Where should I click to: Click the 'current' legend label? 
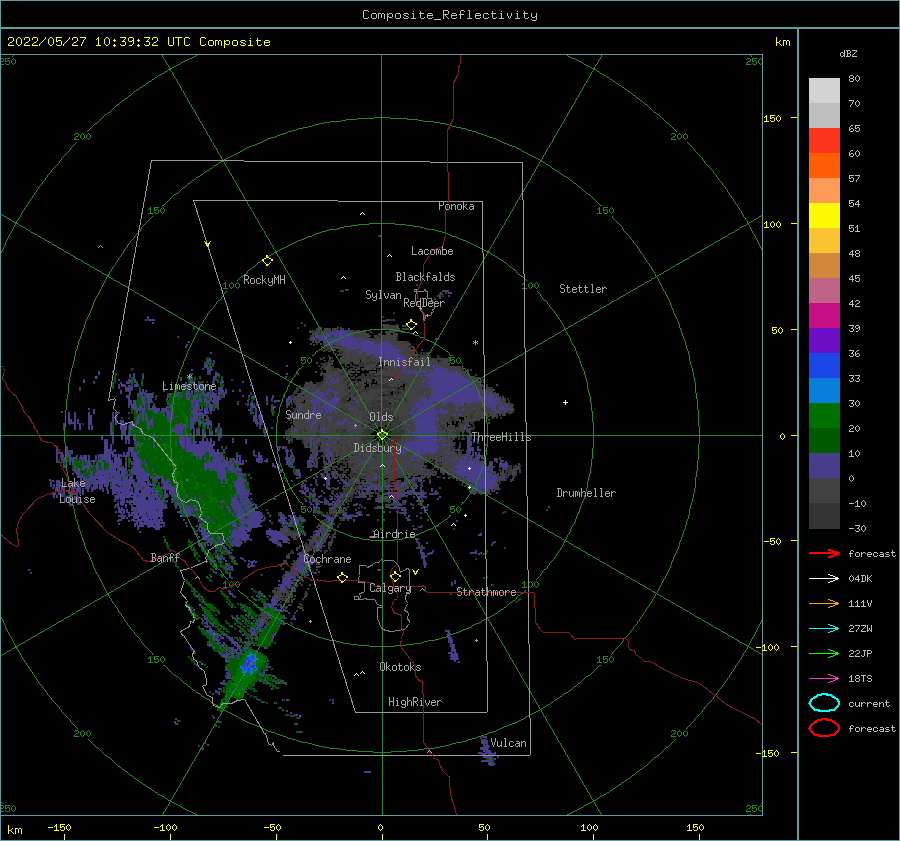tap(869, 703)
